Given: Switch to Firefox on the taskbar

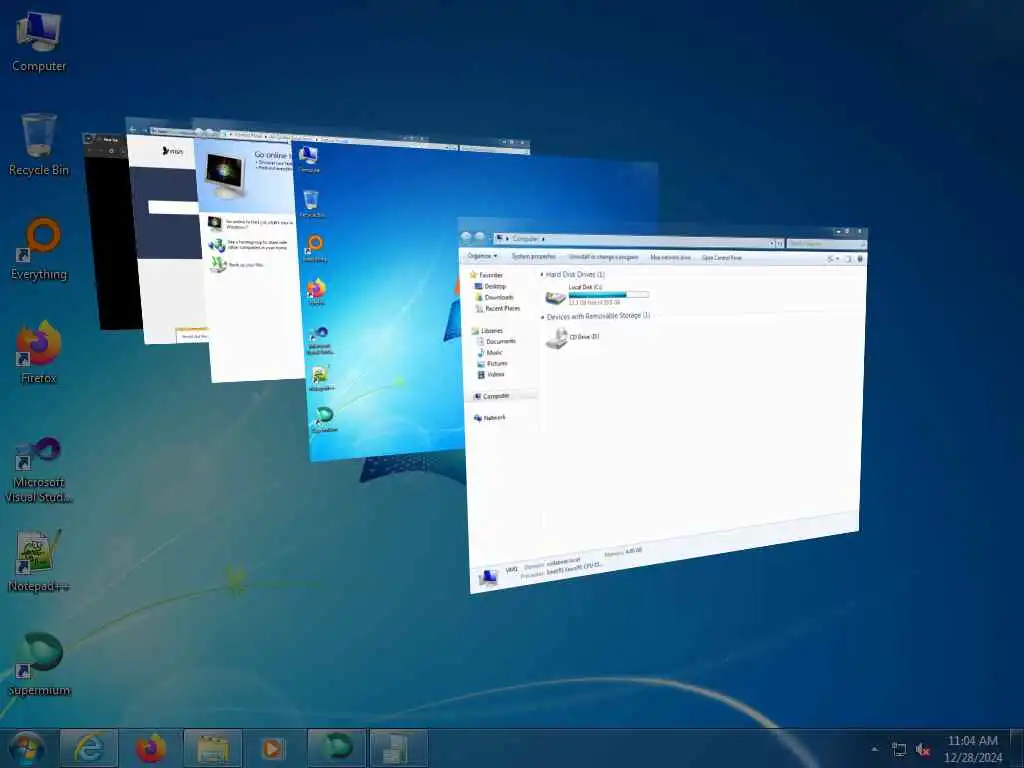Looking at the screenshot, I should click(x=151, y=748).
